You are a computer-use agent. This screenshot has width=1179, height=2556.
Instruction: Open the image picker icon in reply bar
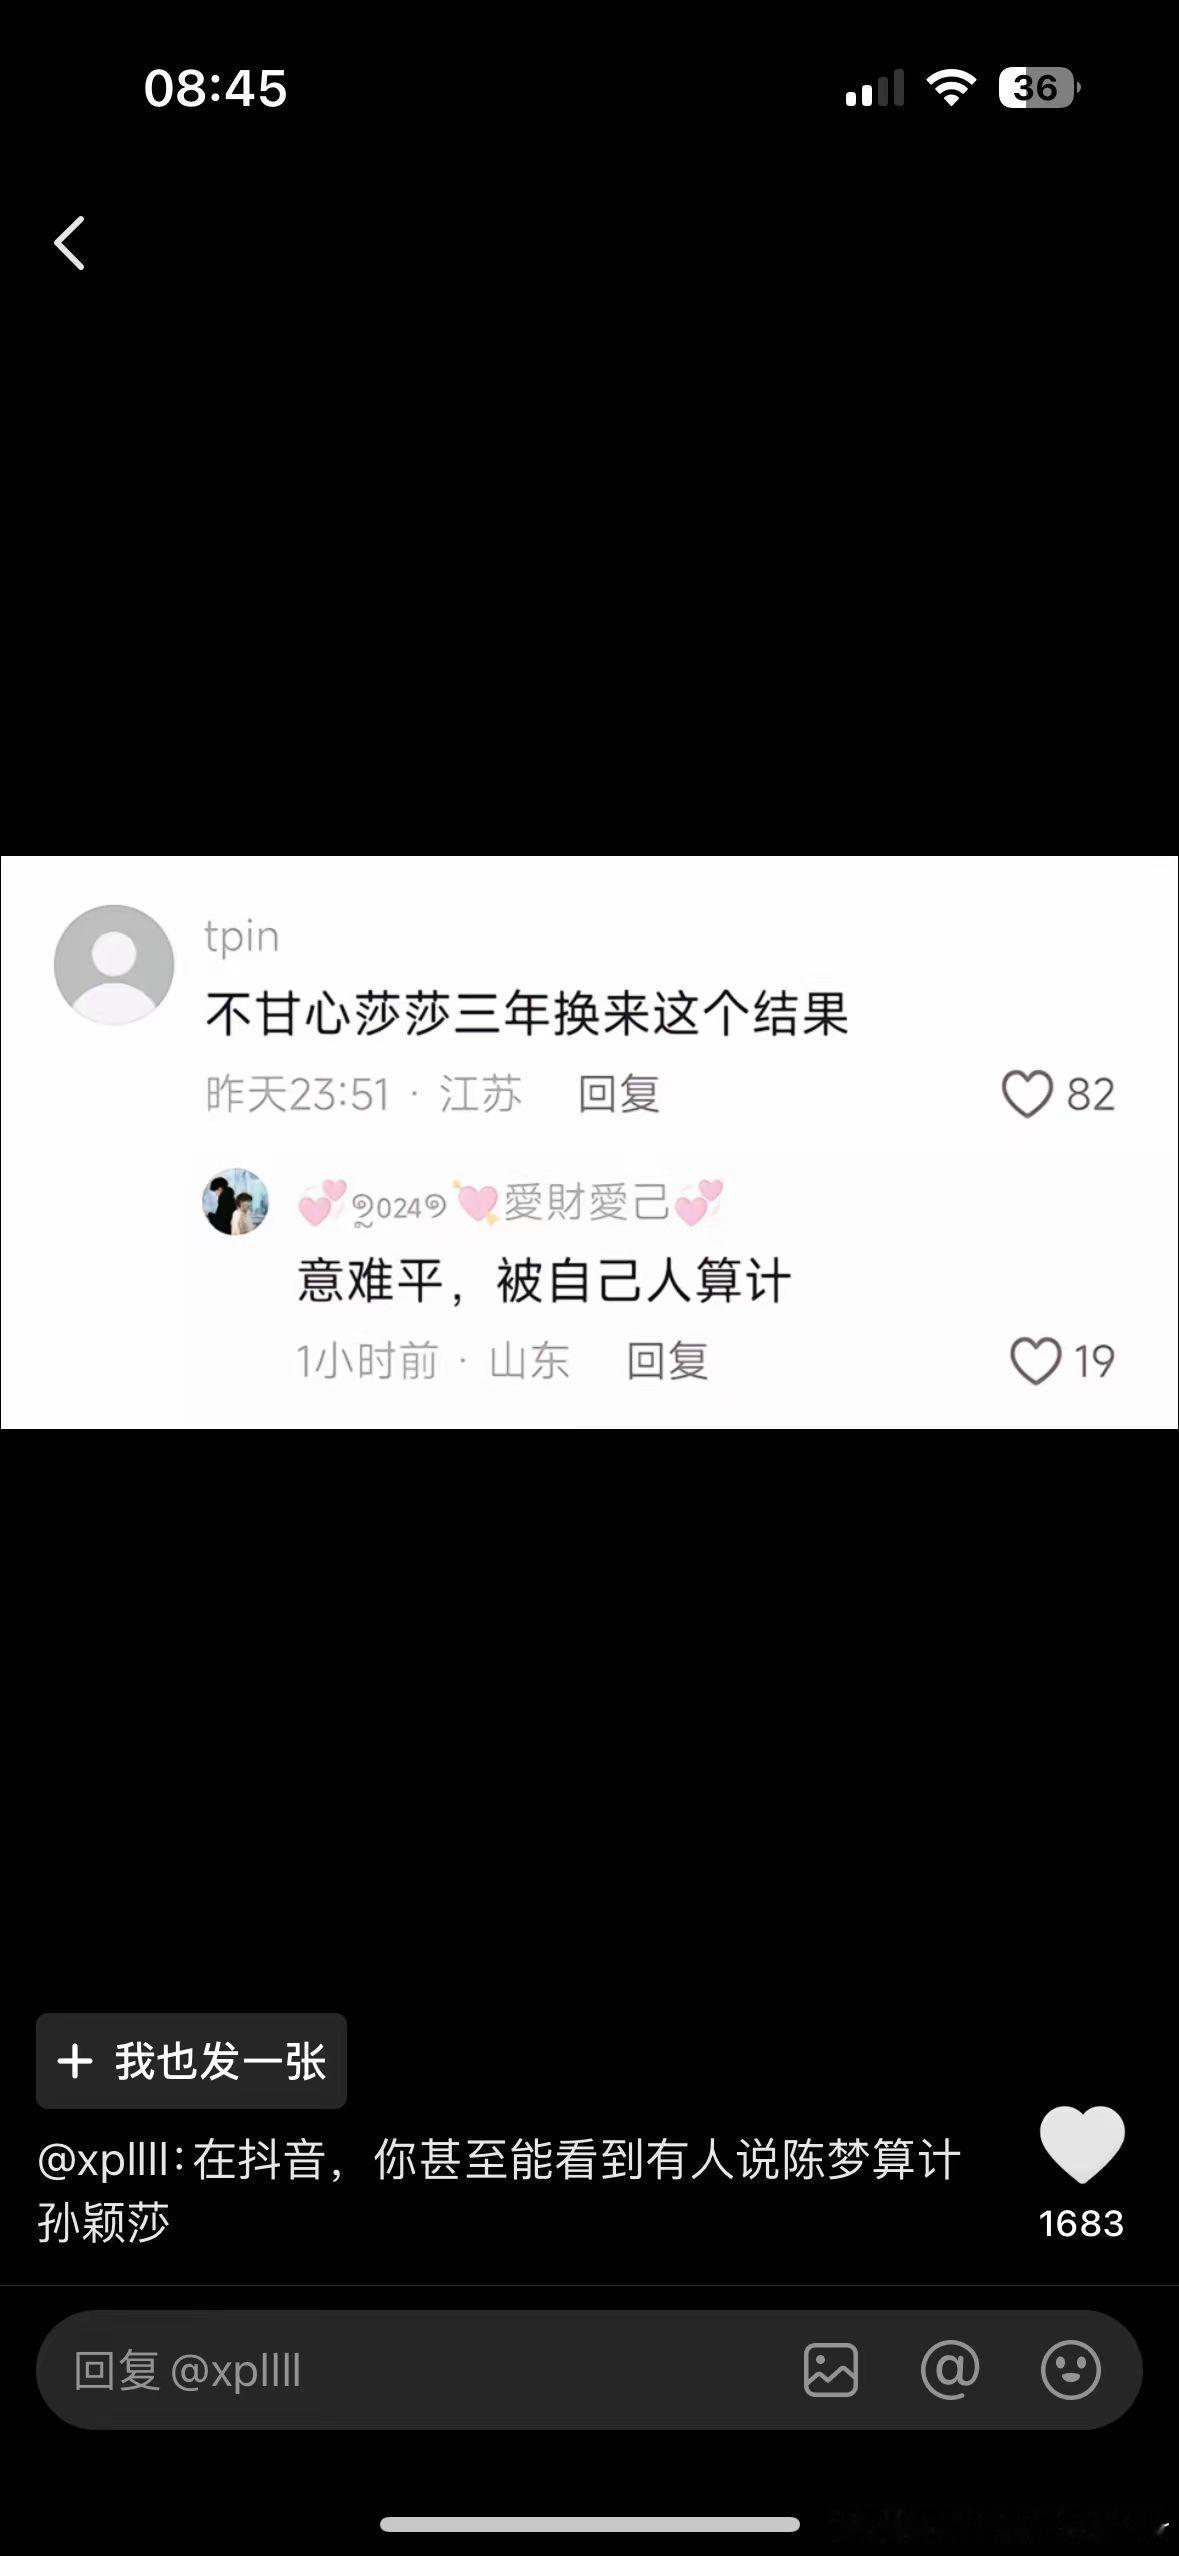831,2370
